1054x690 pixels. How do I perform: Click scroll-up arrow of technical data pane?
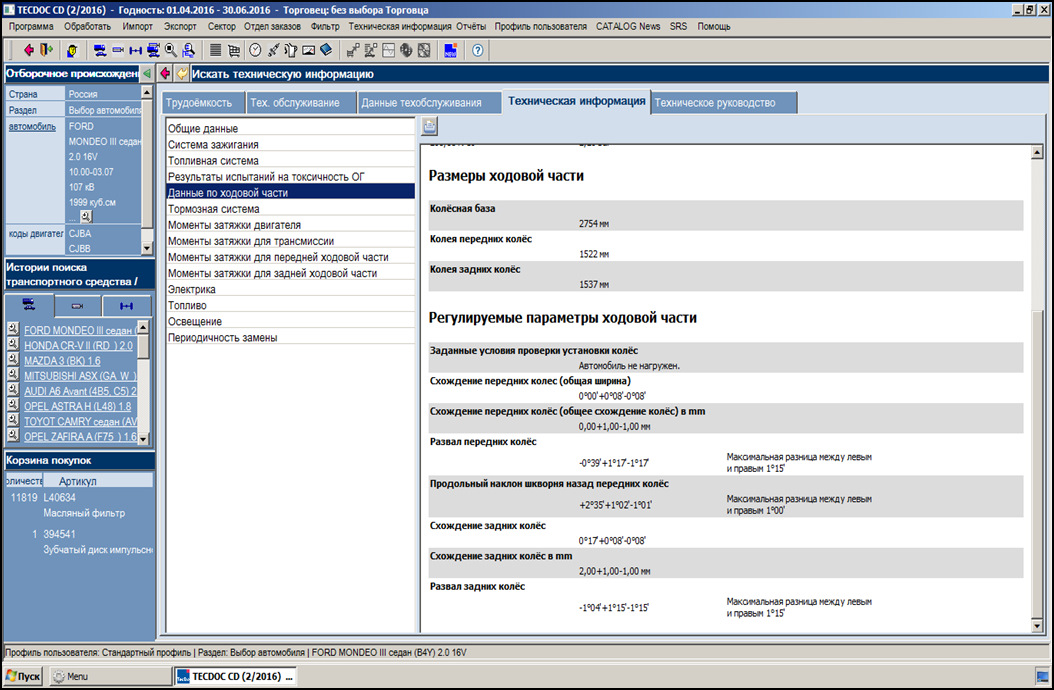pos(1037,153)
